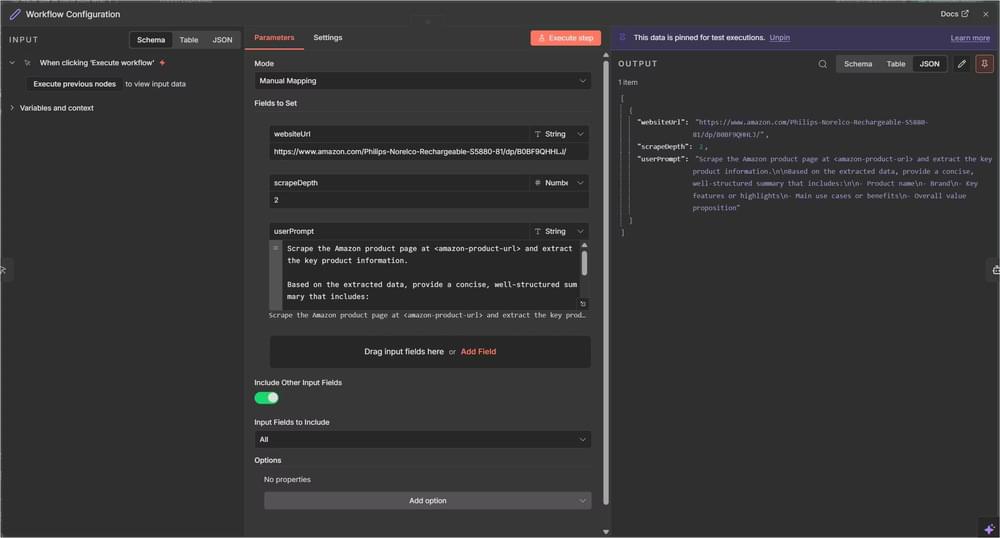Switch to the Settings tab
Viewport: 1000px width, 538px height.
click(x=327, y=38)
